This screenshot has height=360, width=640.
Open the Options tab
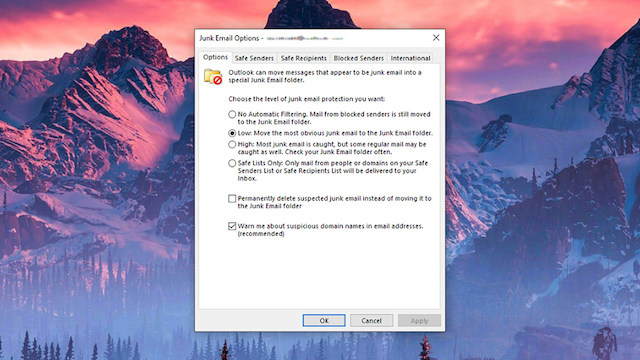(216, 57)
